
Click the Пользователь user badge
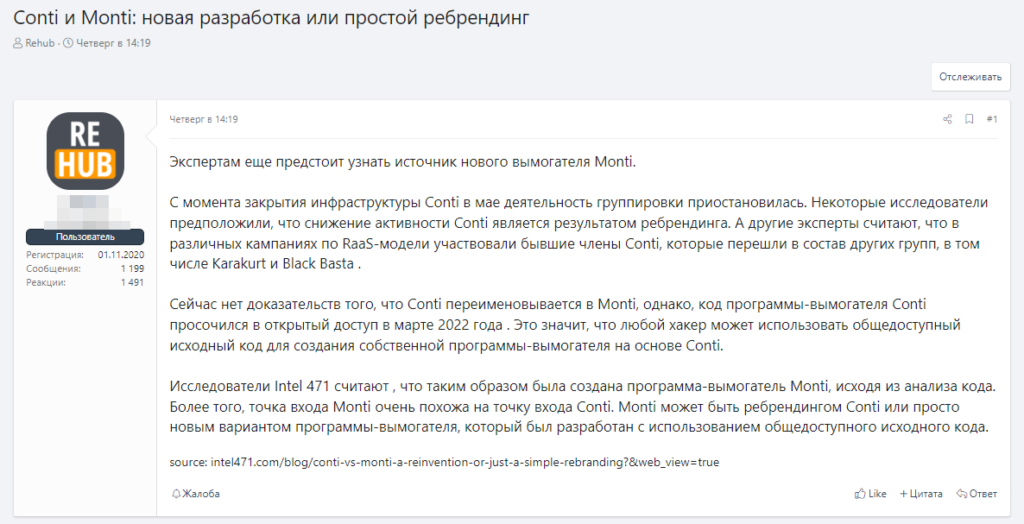(85, 237)
